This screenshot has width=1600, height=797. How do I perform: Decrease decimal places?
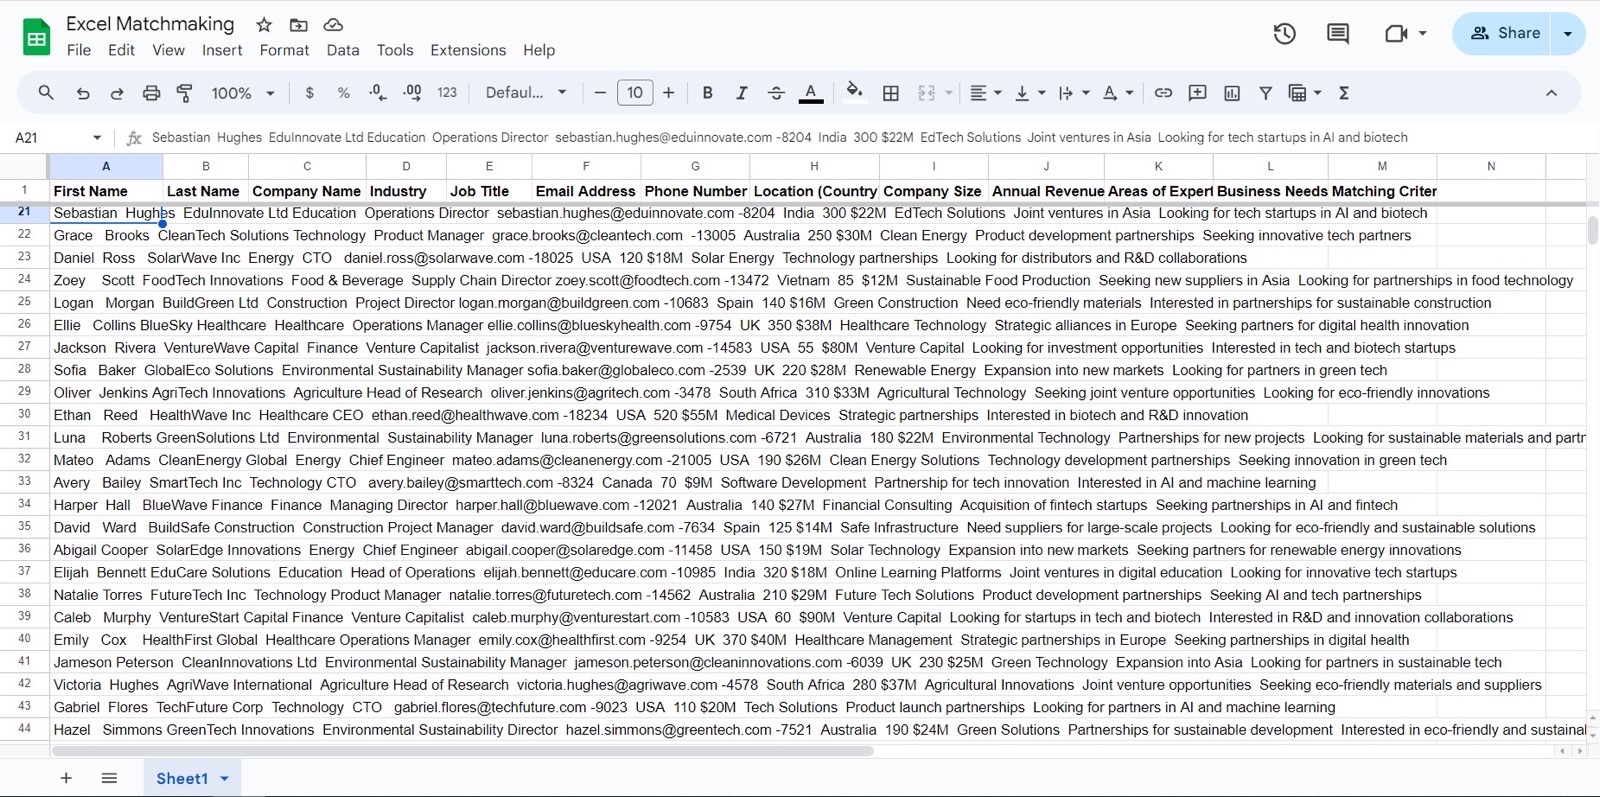coord(378,93)
